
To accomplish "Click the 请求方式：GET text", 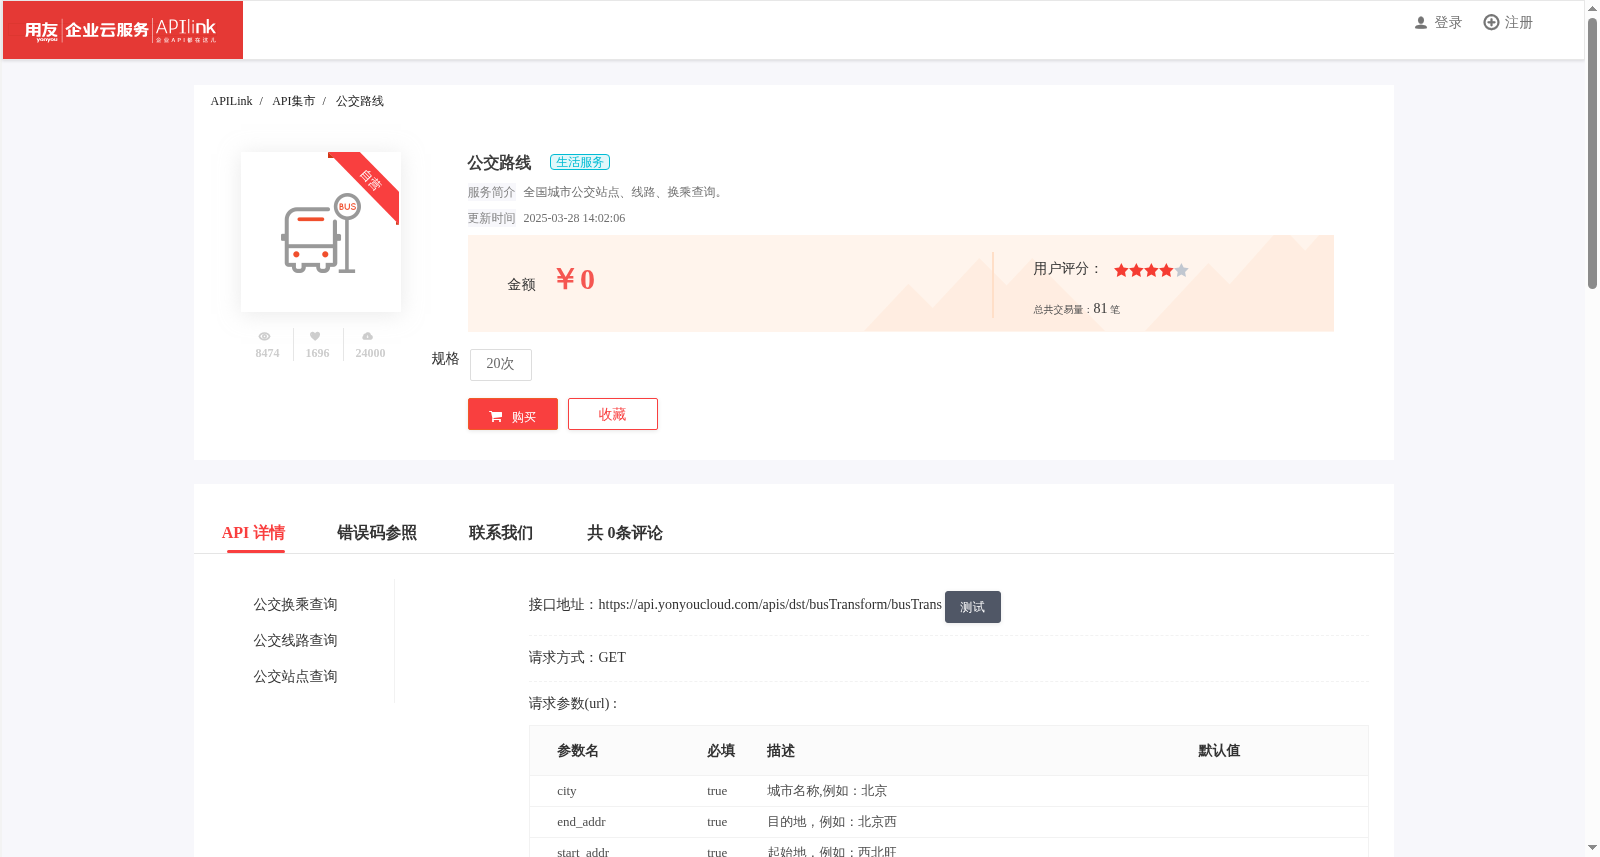I will coord(577,657).
